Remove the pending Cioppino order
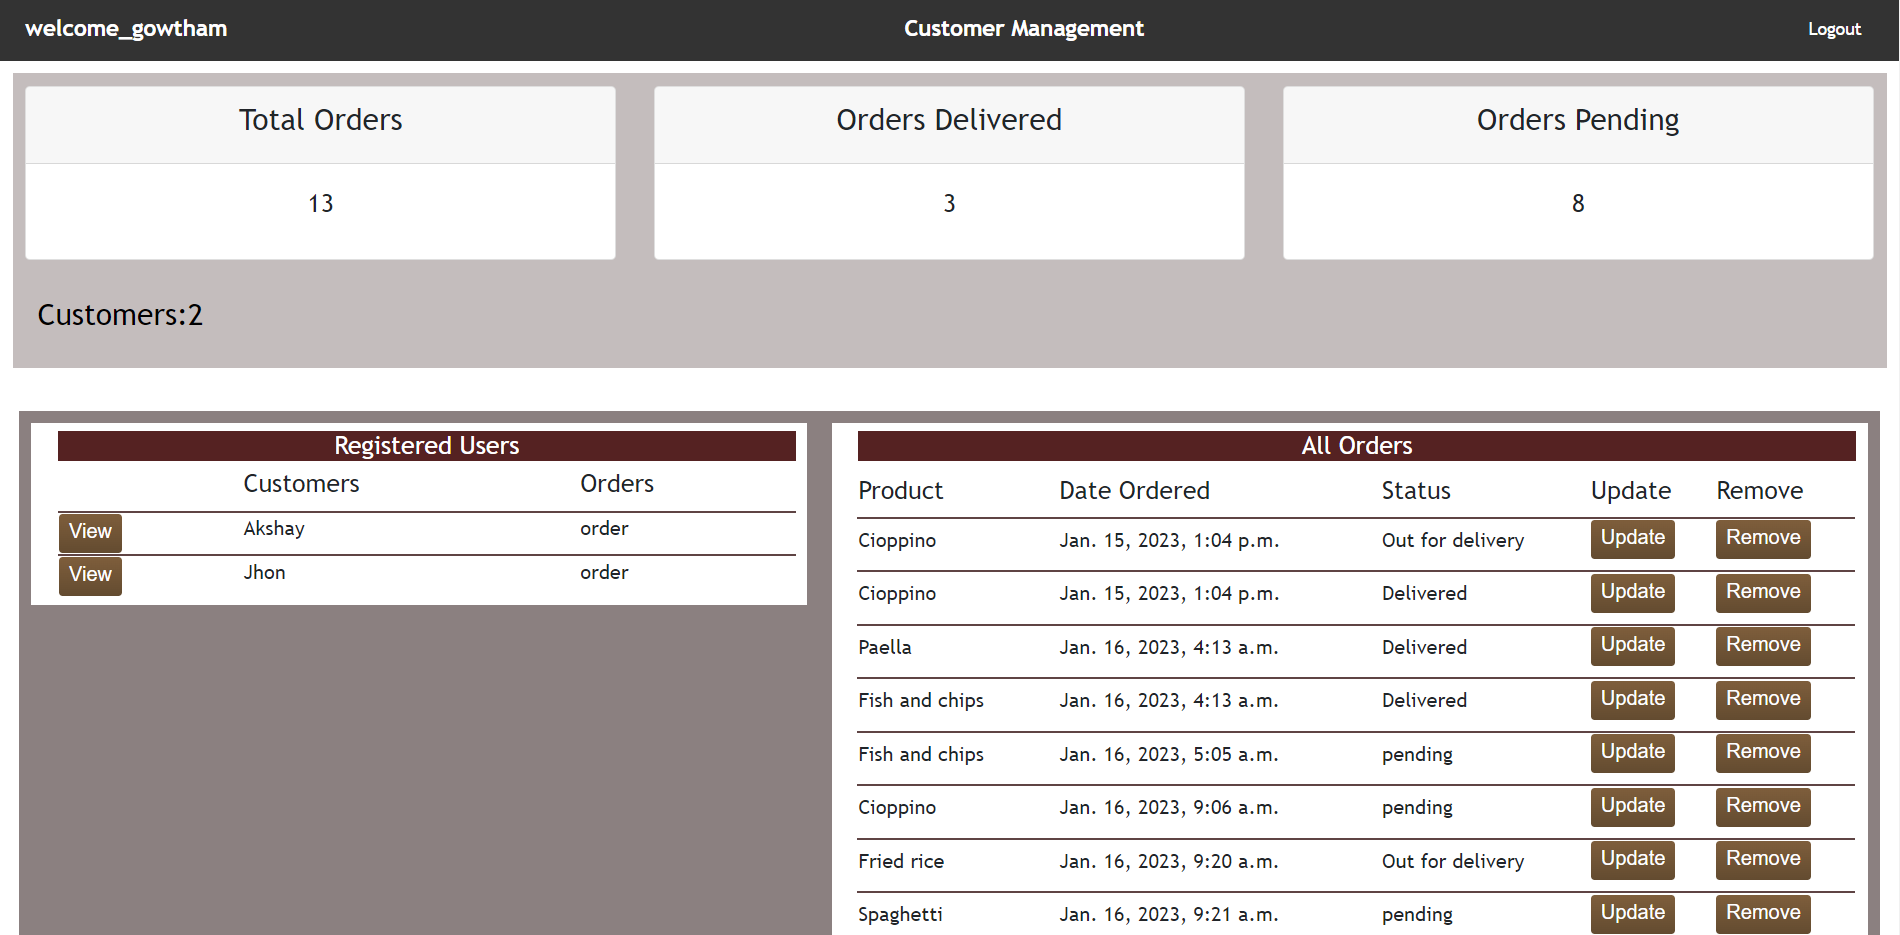 coord(1762,806)
